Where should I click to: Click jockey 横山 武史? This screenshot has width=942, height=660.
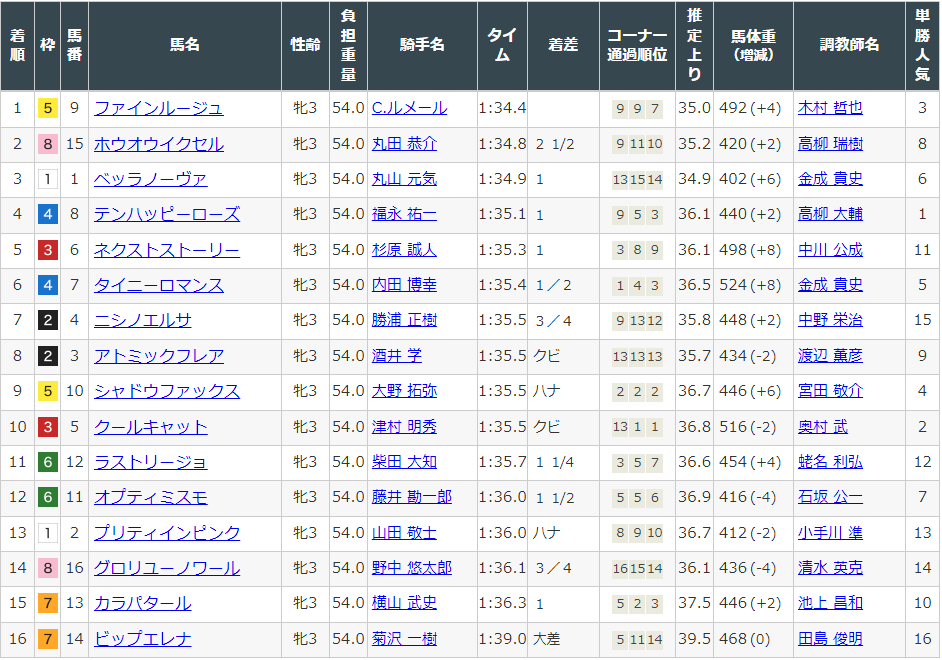[404, 603]
